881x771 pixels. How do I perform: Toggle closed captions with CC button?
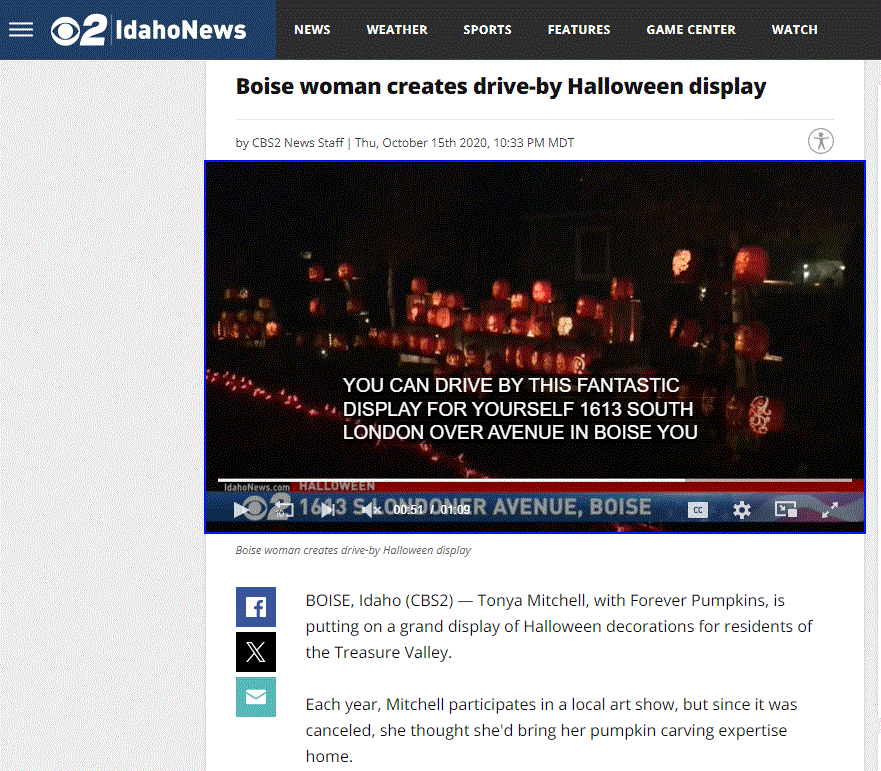698,510
